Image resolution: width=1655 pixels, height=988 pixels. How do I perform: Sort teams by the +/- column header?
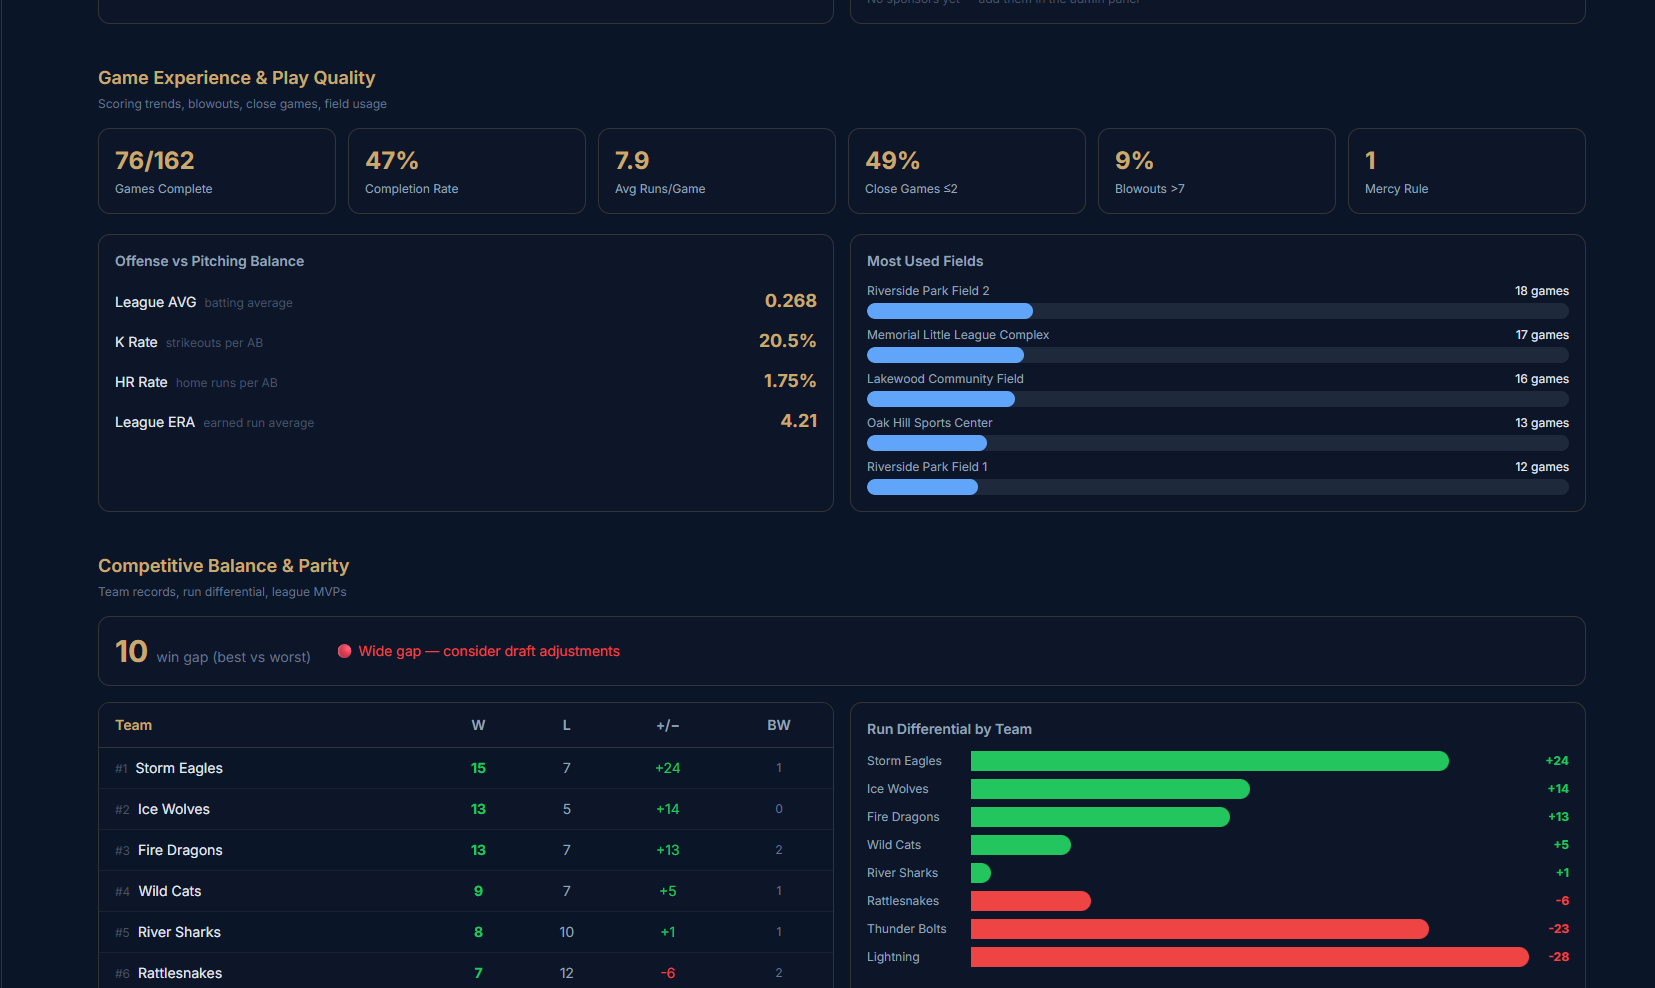tap(667, 724)
